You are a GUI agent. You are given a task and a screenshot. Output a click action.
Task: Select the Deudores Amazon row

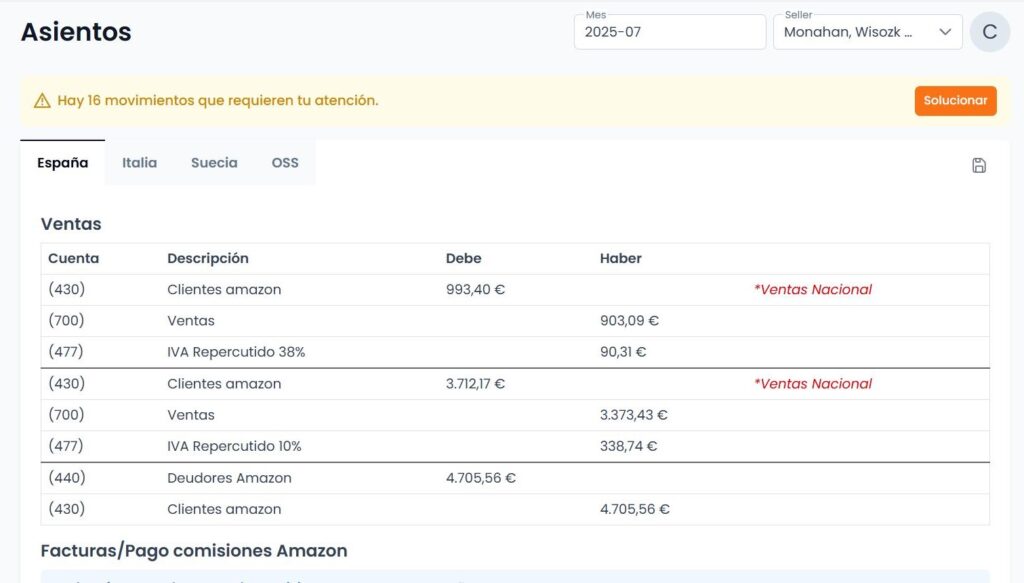coord(515,478)
